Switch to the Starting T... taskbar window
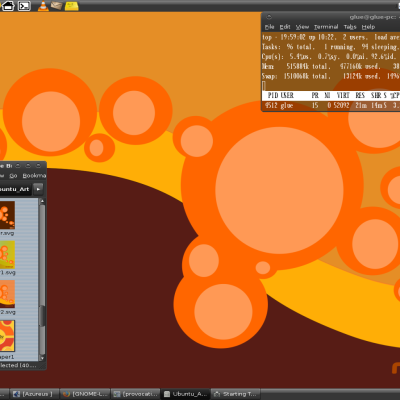The image size is (400, 400). pos(236,394)
